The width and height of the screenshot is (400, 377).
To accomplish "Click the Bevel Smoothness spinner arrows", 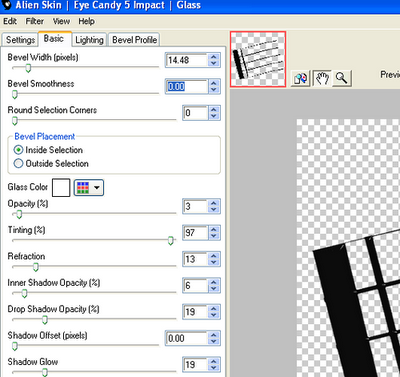I will pyautogui.click(x=214, y=87).
